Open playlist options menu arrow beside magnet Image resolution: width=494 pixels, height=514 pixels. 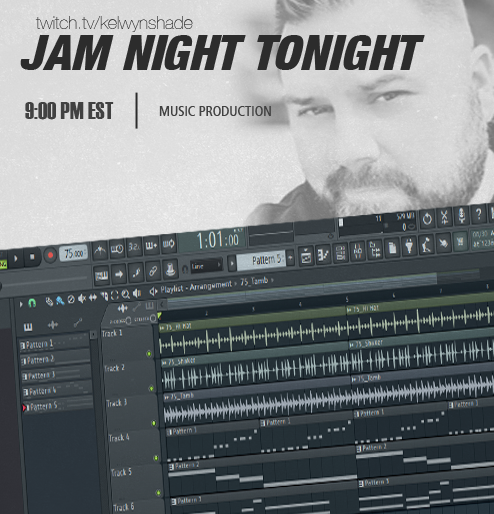21,304
